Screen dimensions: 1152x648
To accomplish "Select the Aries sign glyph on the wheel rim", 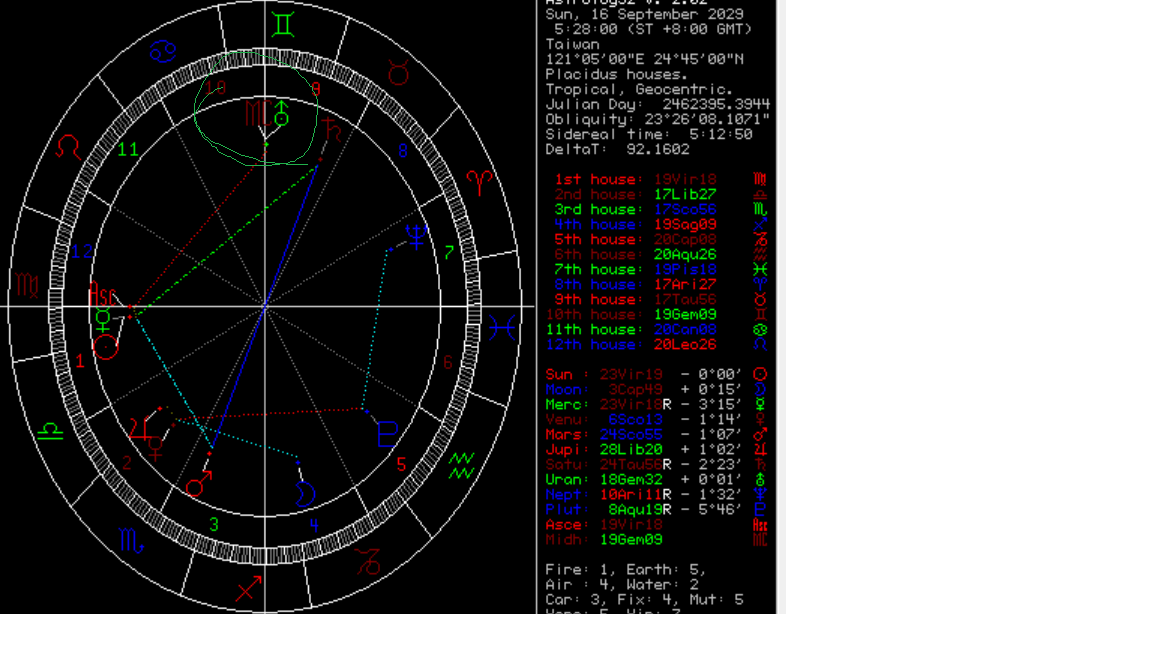I will [x=479, y=182].
